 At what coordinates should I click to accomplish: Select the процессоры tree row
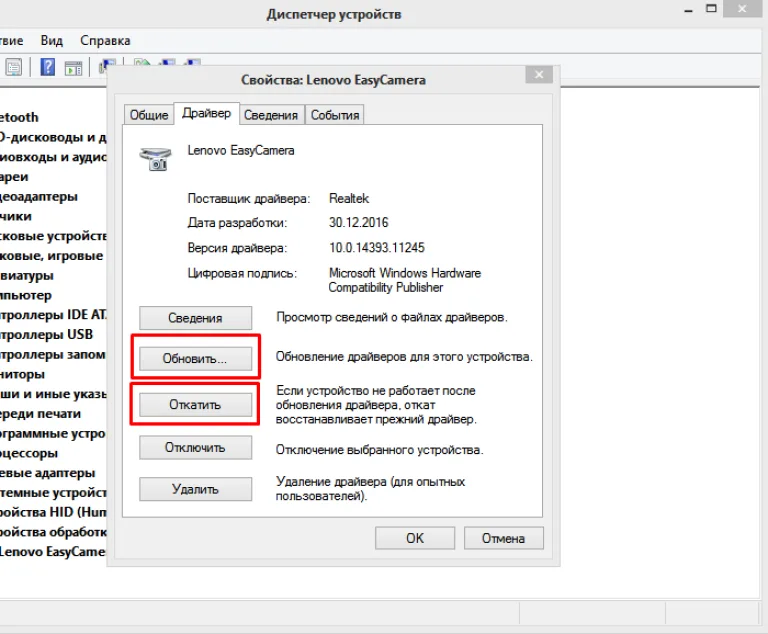coord(29,453)
